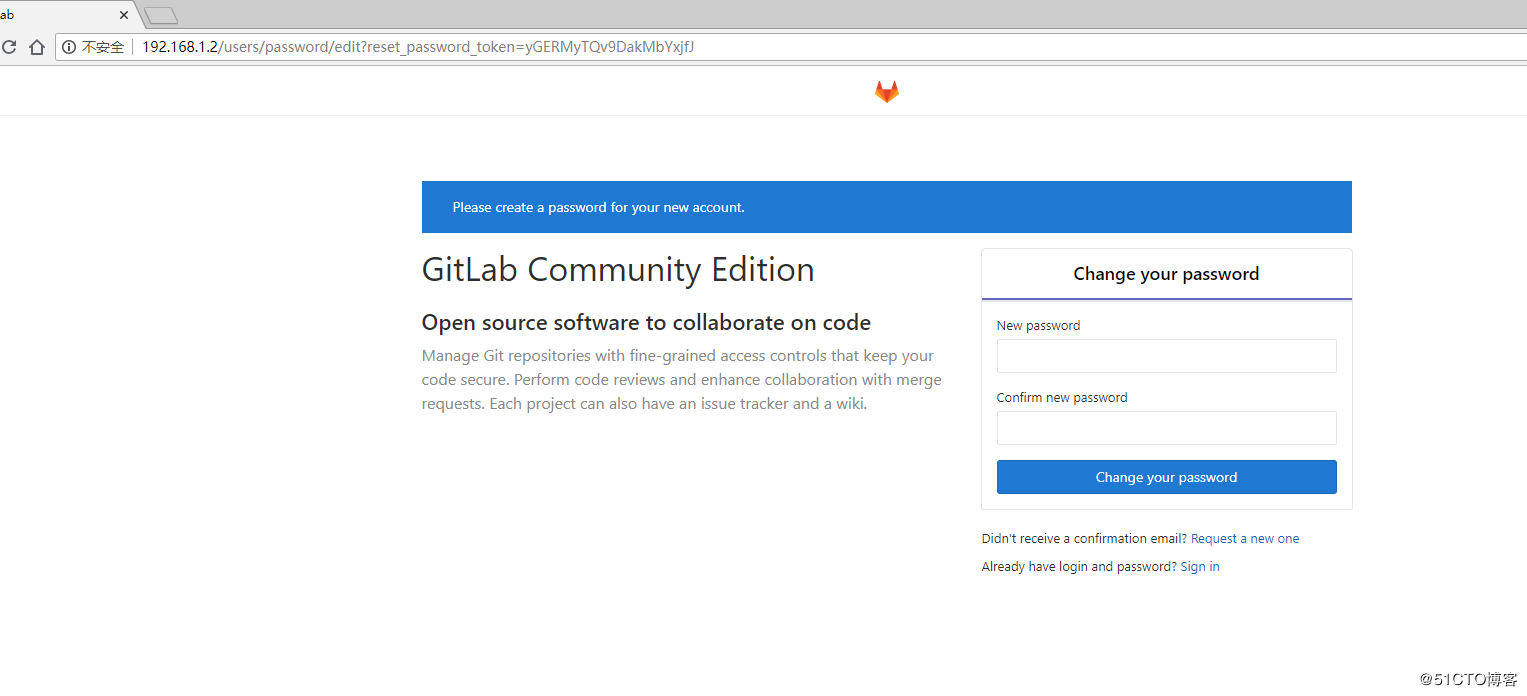Image resolution: width=1527 pixels, height=696 pixels.
Task: Click the 'Manage Git repositories' description paragraph
Action: [681, 380]
